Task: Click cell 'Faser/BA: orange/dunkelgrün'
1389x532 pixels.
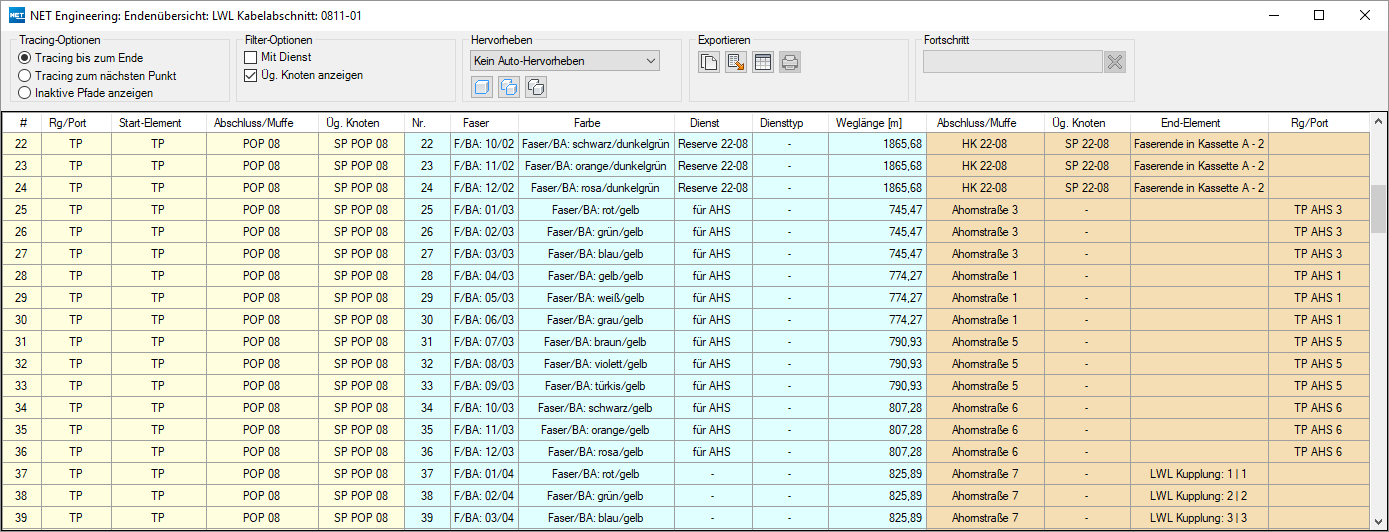Action: [x=596, y=166]
